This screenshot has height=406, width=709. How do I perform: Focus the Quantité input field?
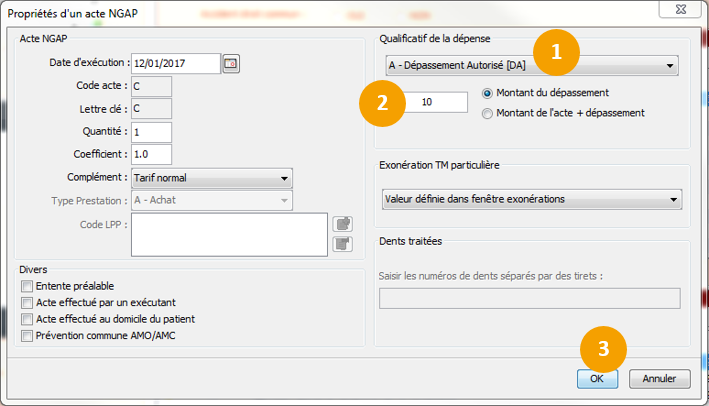[151, 132]
